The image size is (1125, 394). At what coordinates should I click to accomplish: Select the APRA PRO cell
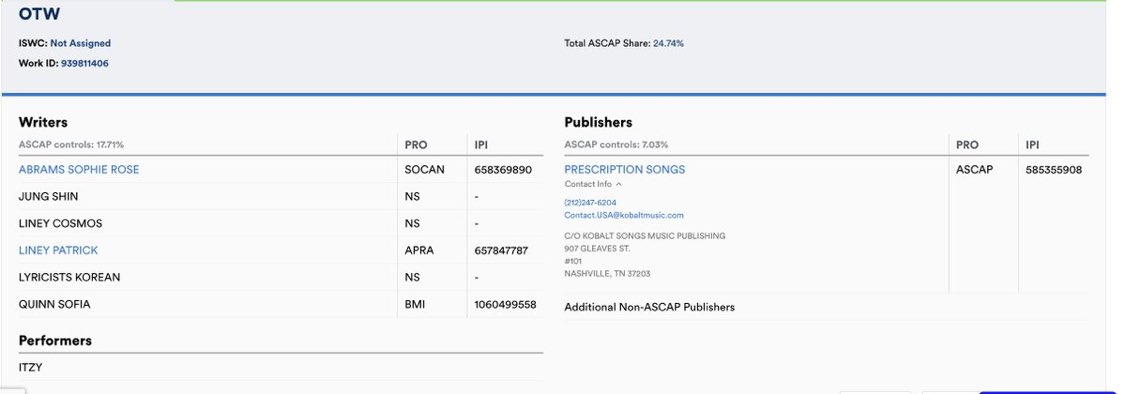pyautogui.click(x=419, y=250)
